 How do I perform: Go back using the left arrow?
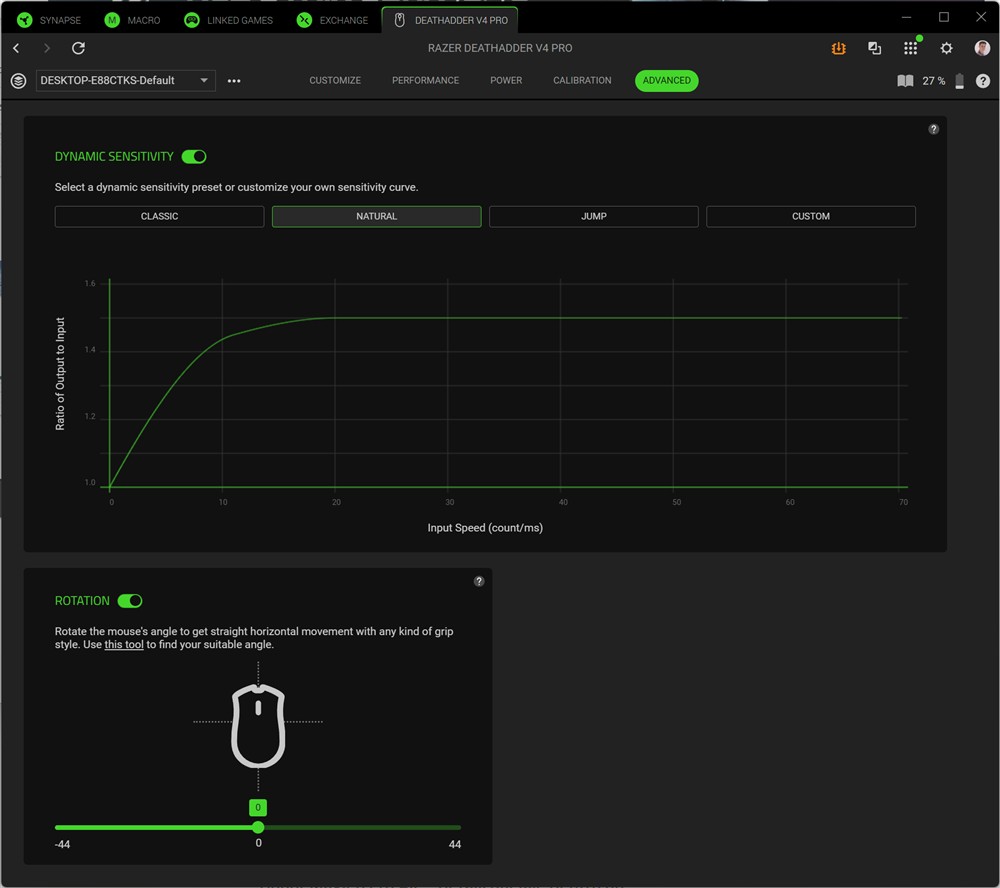tap(16, 48)
